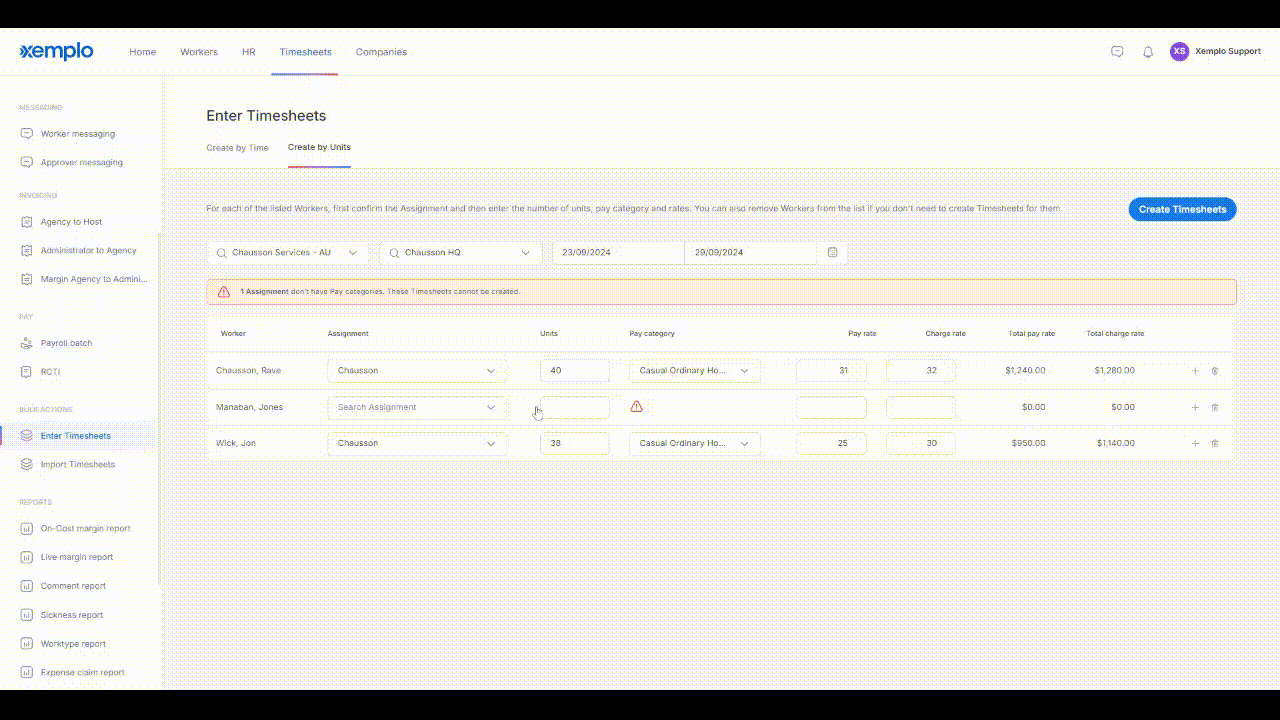Click the Payroll batch icon

coord(27,343)
